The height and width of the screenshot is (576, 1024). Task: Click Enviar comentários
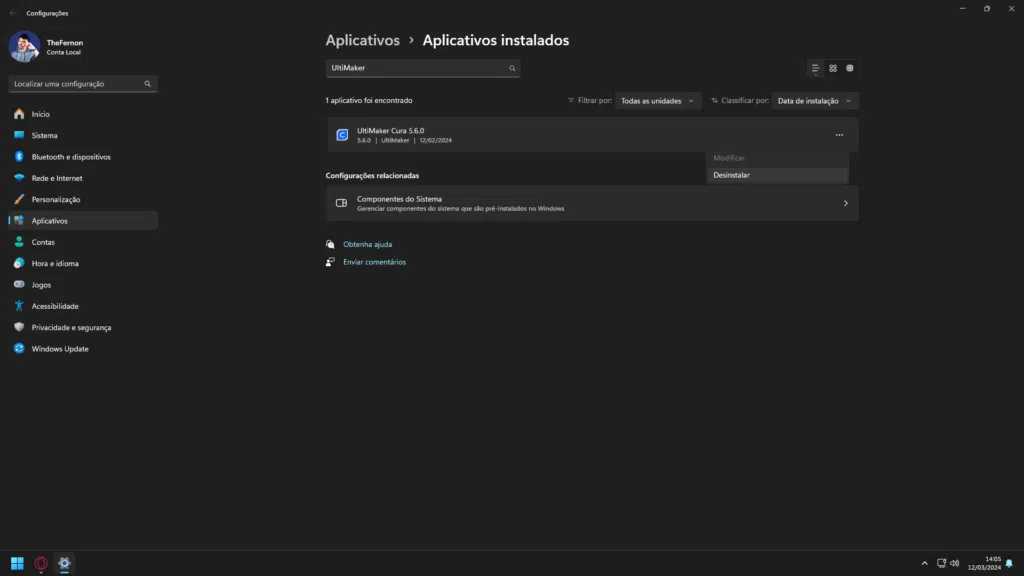tap(373, 261)
